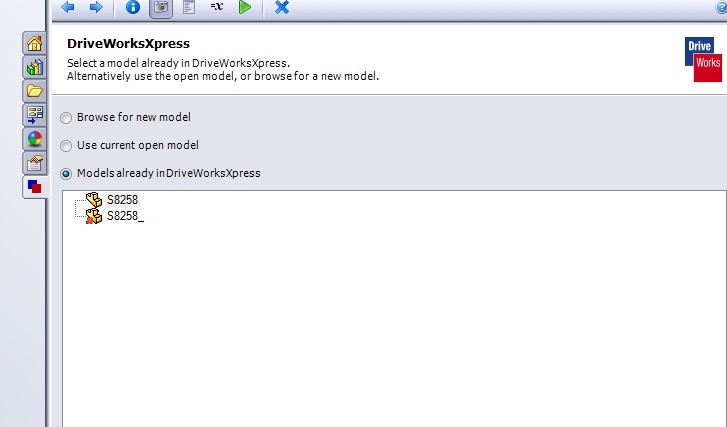Select the DriveWorksXpress red-blue squares tab
Viewport: 727px width, 427px height.
coord(34,187)
